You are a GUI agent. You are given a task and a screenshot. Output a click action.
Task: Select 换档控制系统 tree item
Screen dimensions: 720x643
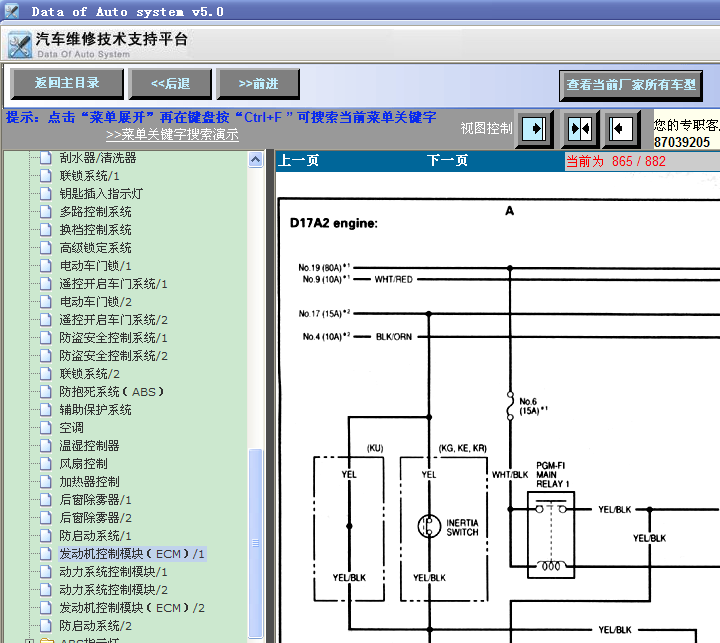[x=96, y=230]
